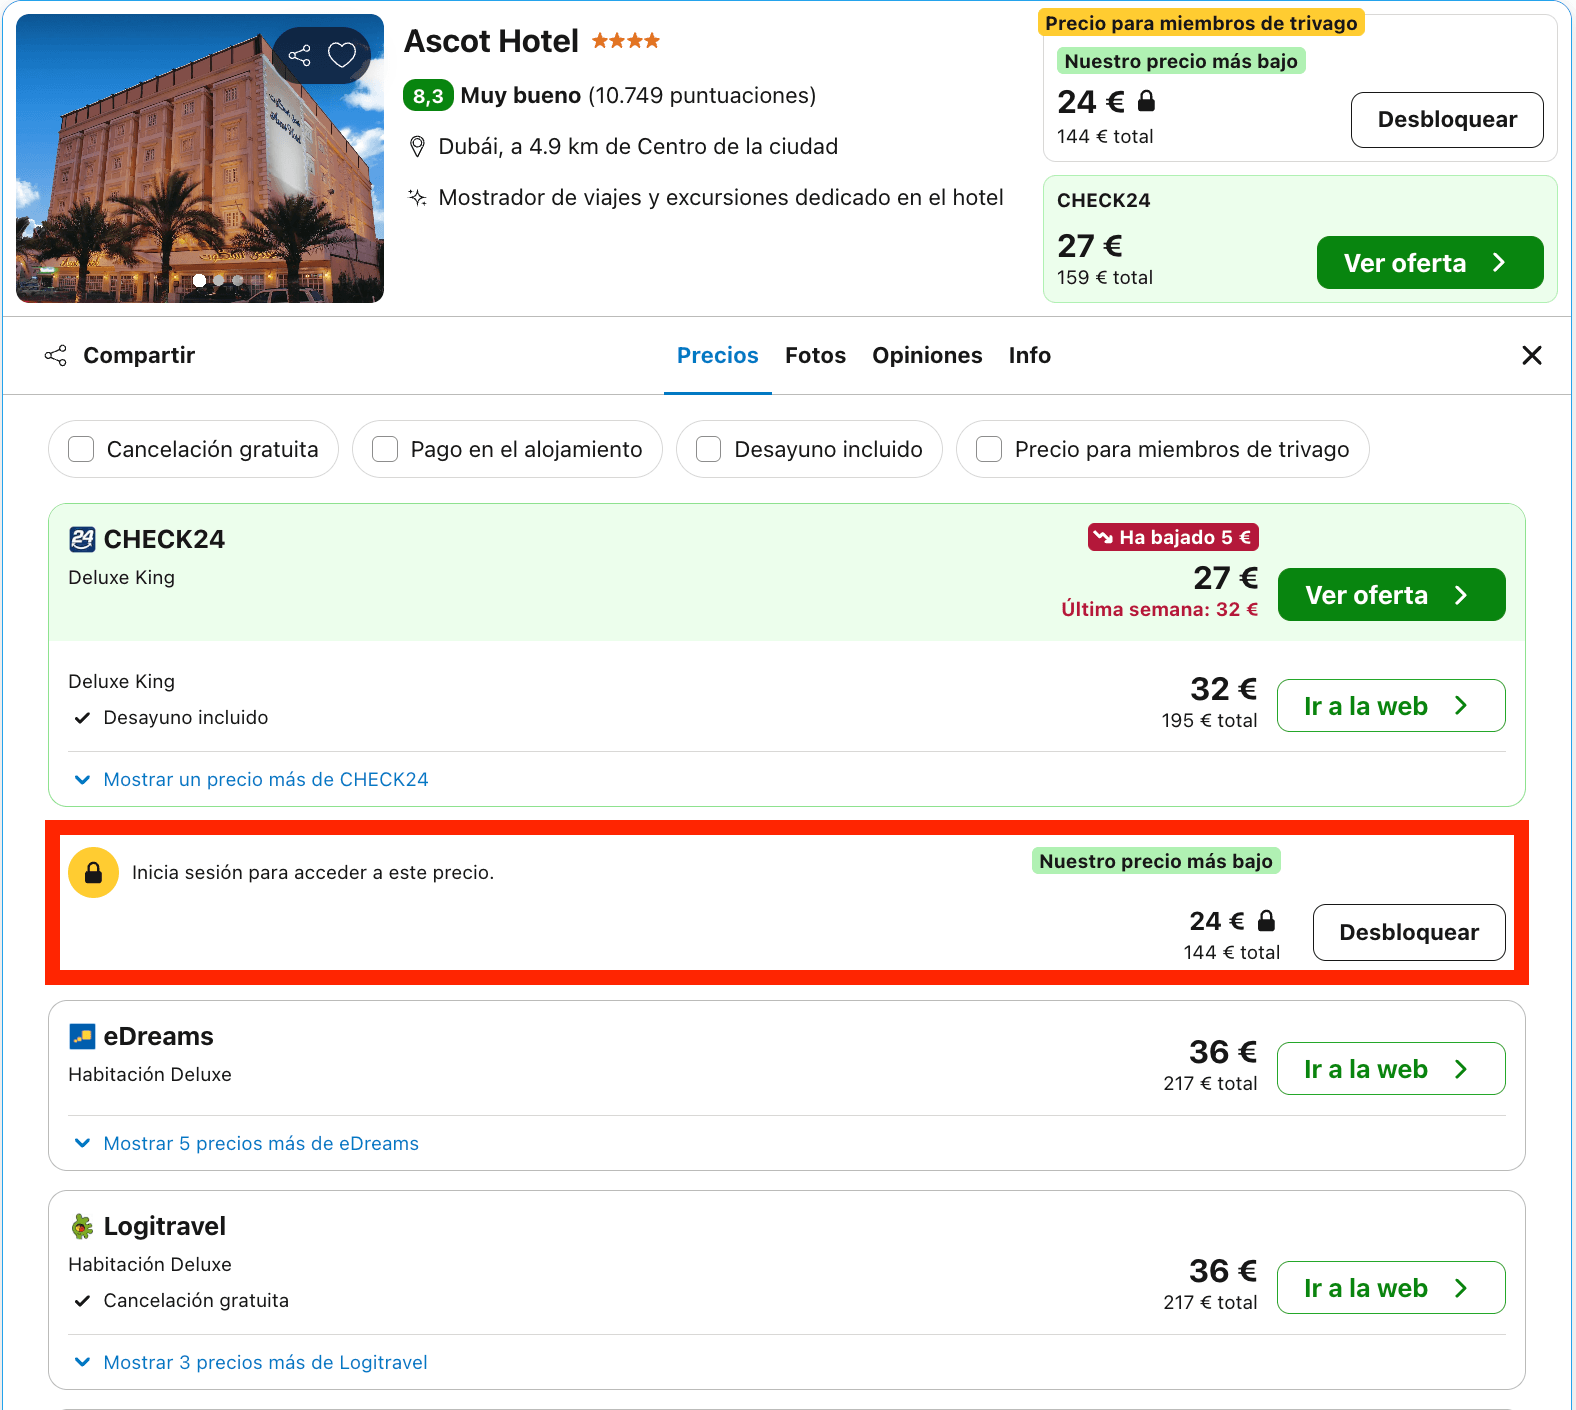
Task: Check the Desayuno incluido filter
Action: (x=709, y=449)
